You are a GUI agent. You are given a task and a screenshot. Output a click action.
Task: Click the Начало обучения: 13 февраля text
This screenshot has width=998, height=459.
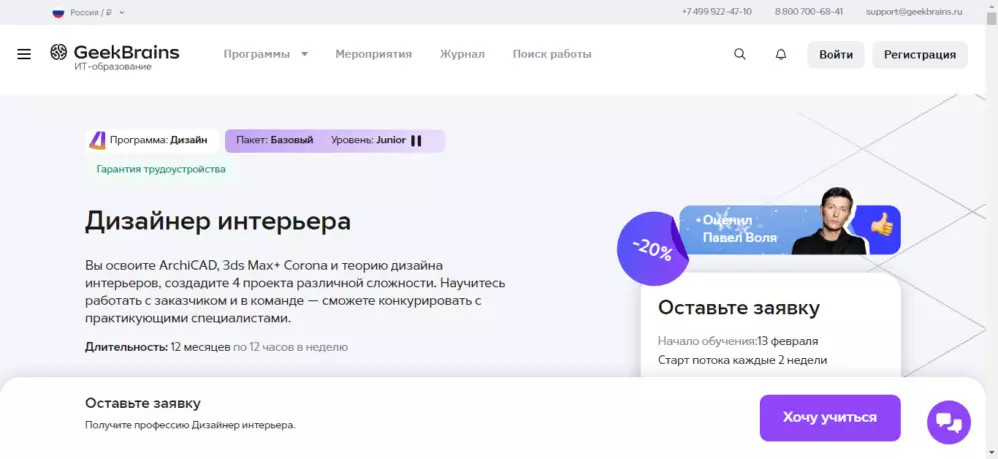point(738,341)
